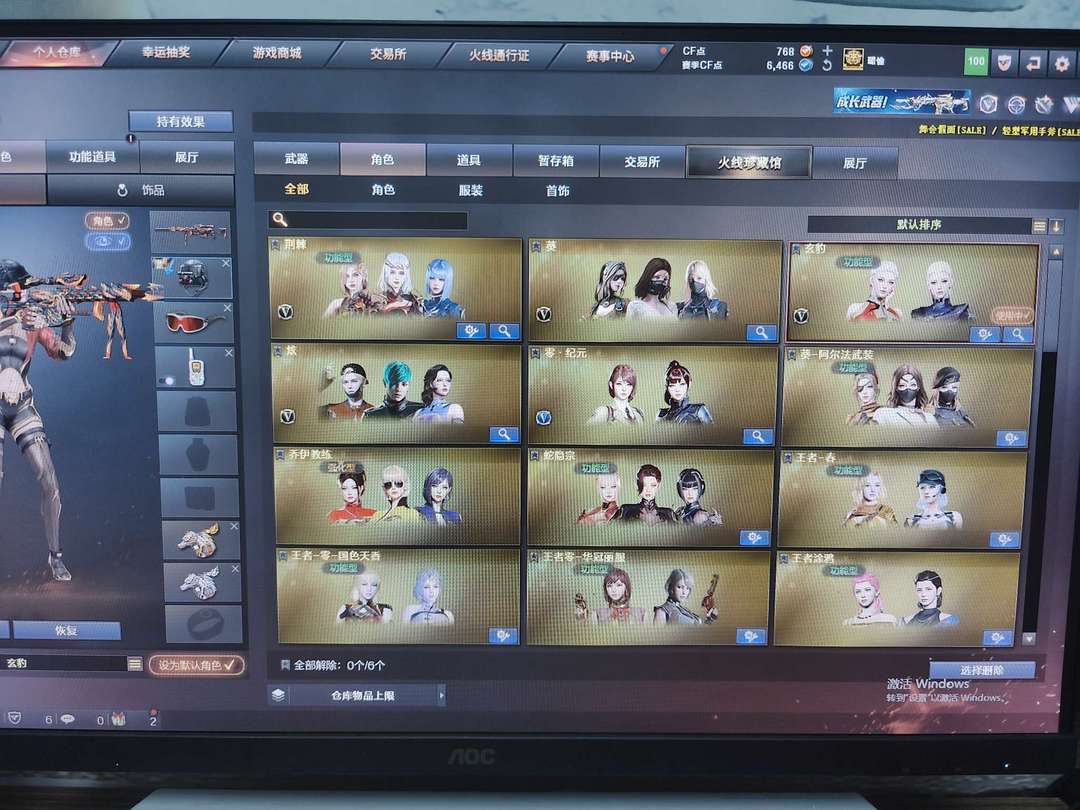Inspect 葵 set with its magnifier icon
The image size is (1080, 810).
pyautogui.click(x=762, y=333)
